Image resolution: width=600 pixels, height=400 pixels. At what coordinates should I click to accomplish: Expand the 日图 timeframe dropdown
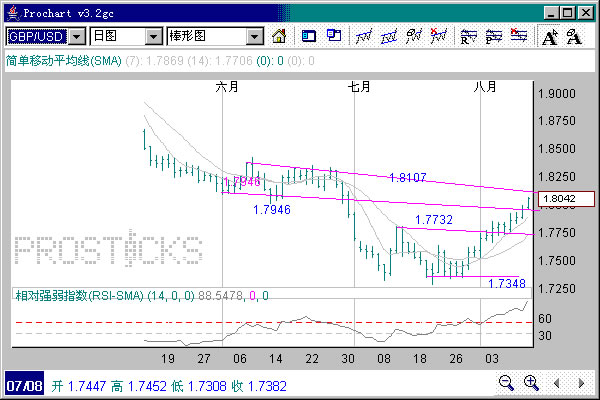(153, 37)
